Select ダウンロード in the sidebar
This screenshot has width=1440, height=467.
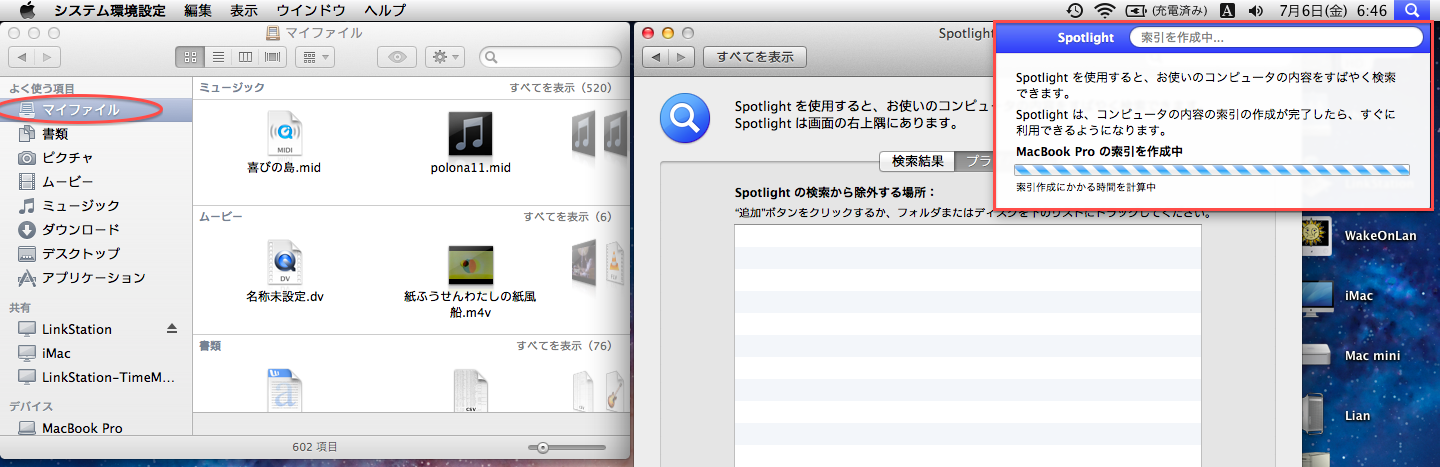coord(81,229)
